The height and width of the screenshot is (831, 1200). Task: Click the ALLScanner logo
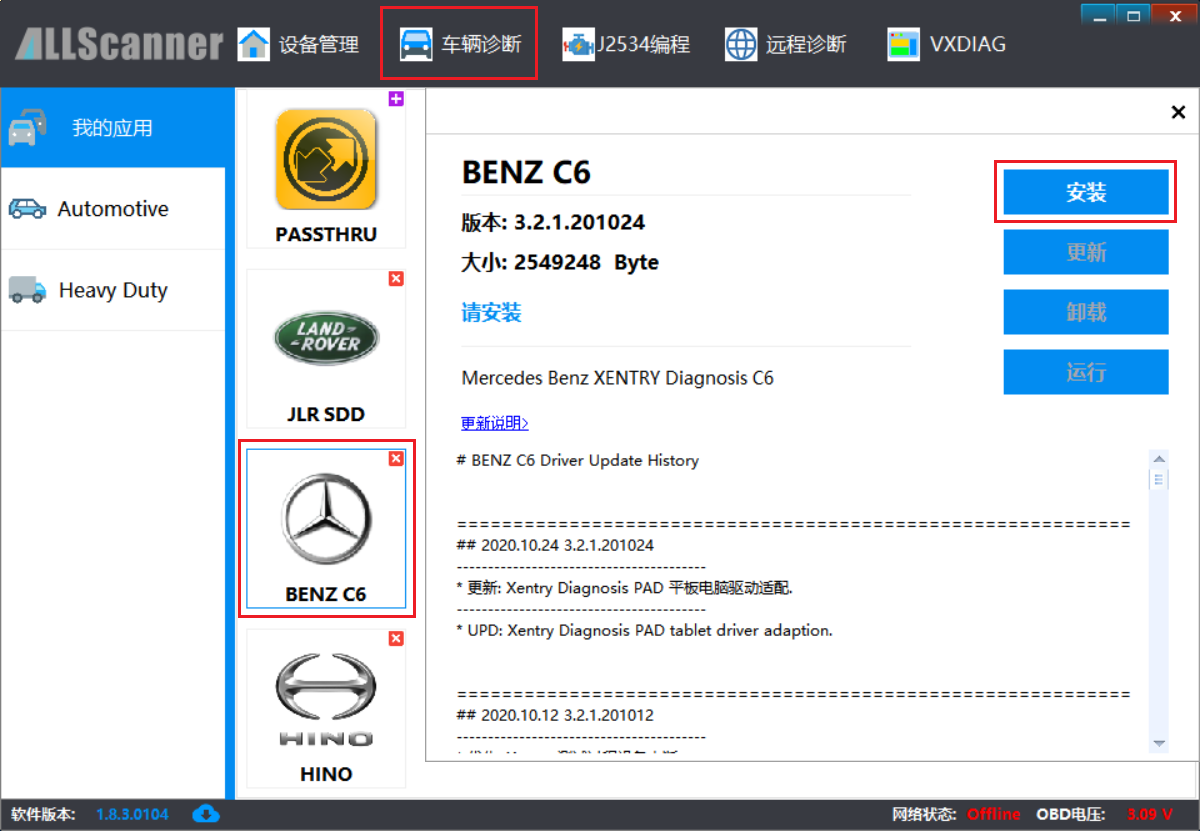[119, 43]
